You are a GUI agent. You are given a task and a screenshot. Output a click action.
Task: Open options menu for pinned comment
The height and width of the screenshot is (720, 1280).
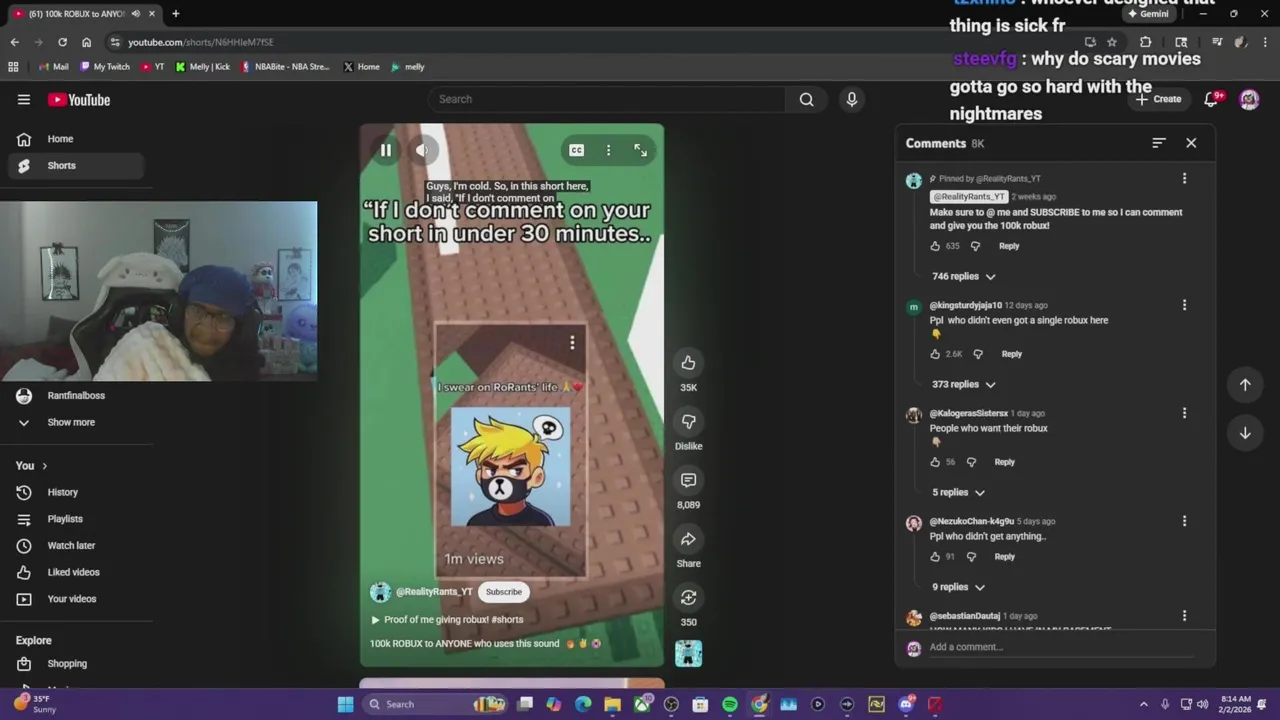pyautogui.click(x=1184, y=178)
